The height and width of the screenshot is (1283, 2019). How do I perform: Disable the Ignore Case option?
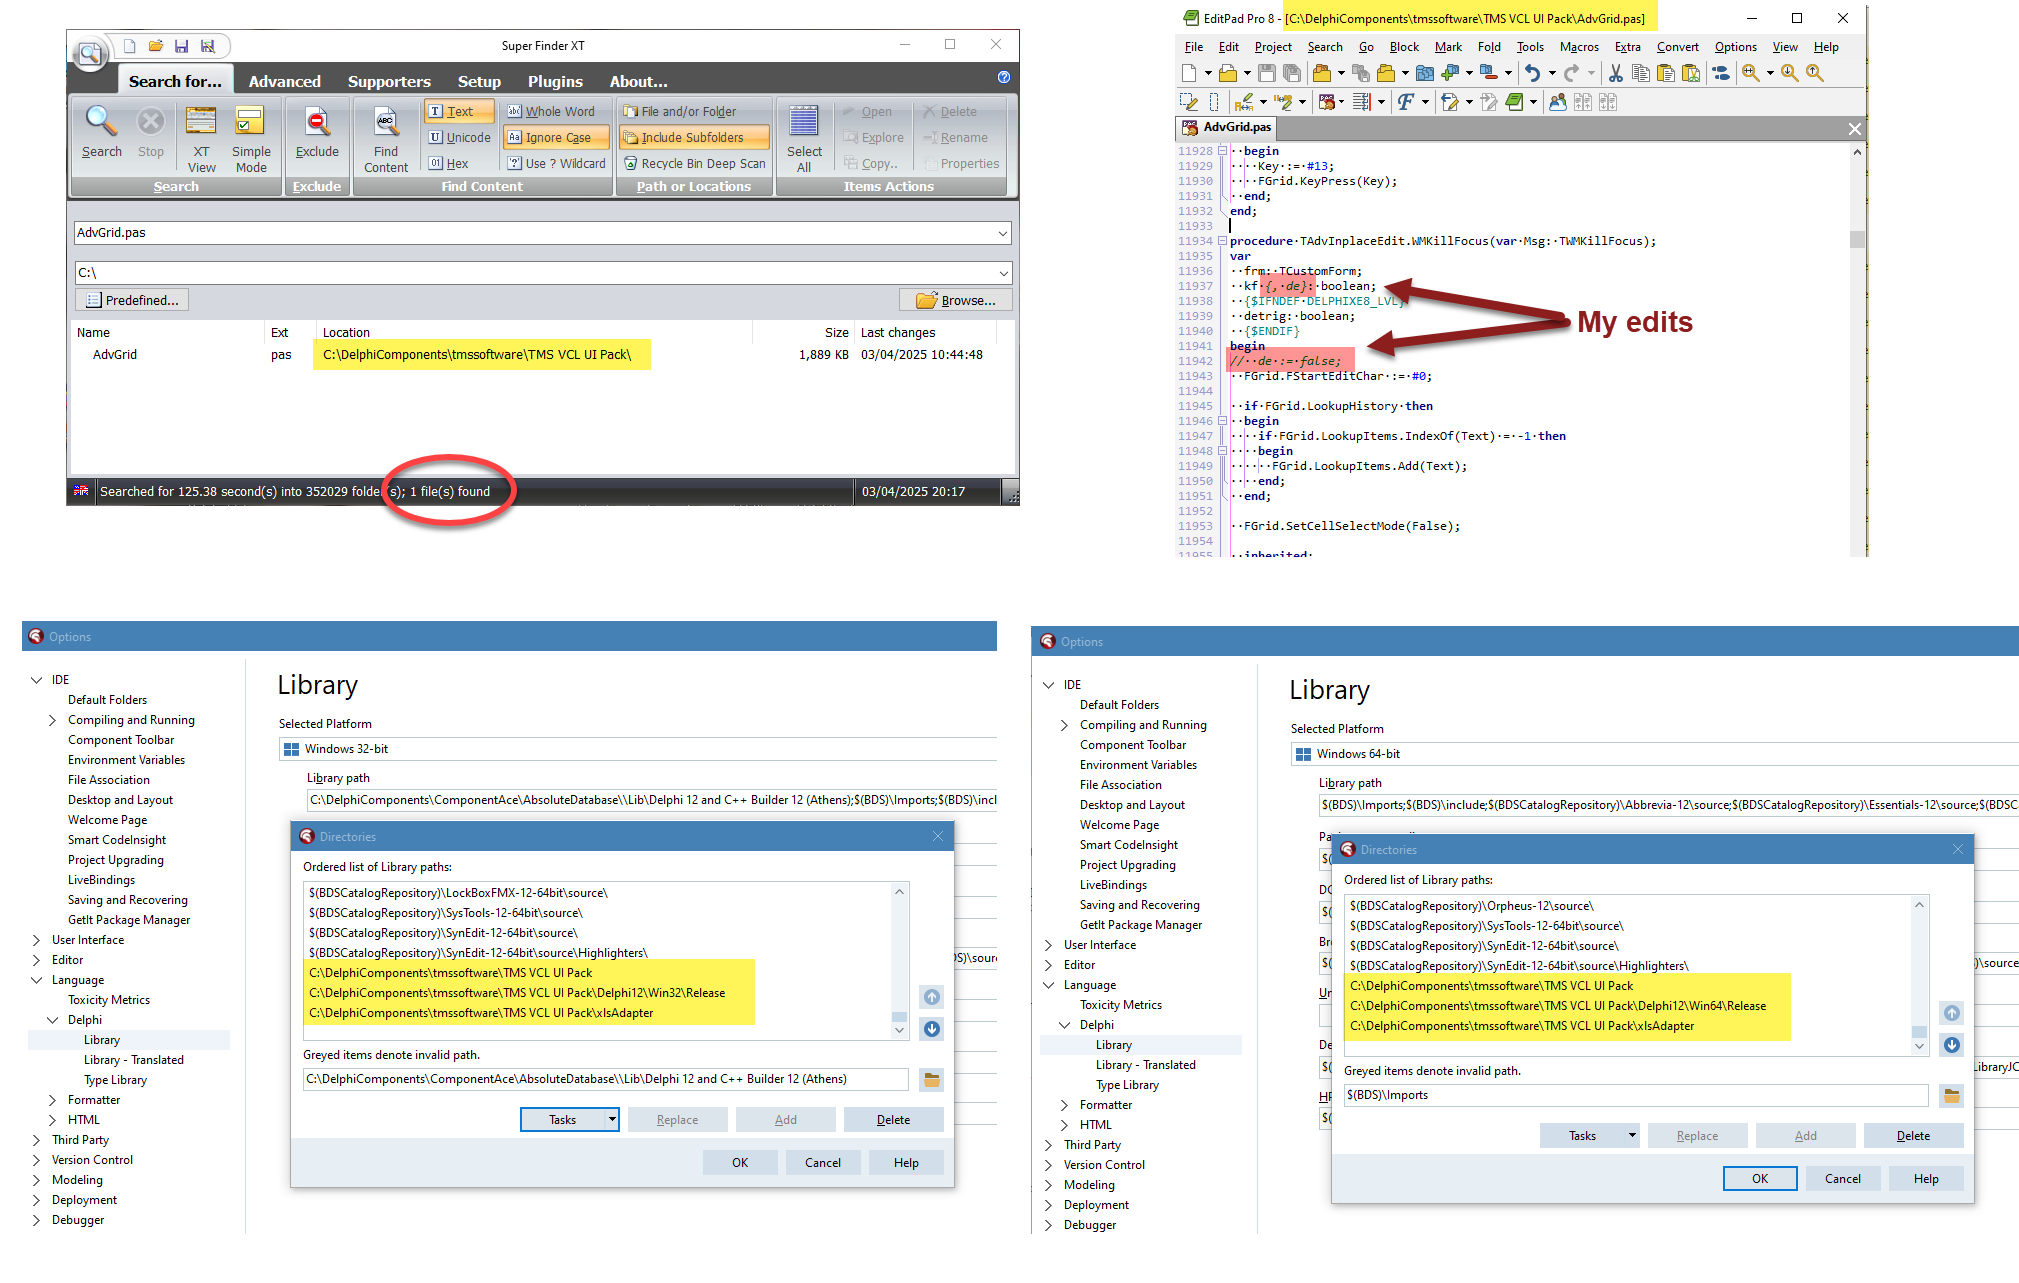point(556,137)
